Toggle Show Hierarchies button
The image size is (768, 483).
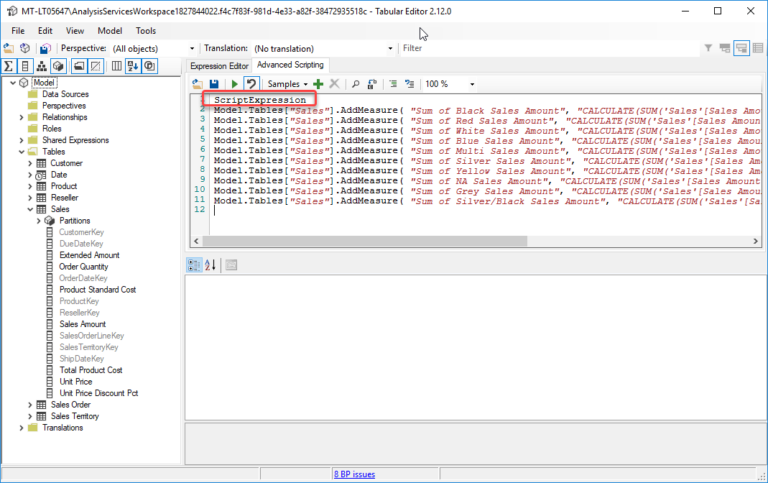coord(42,66)
